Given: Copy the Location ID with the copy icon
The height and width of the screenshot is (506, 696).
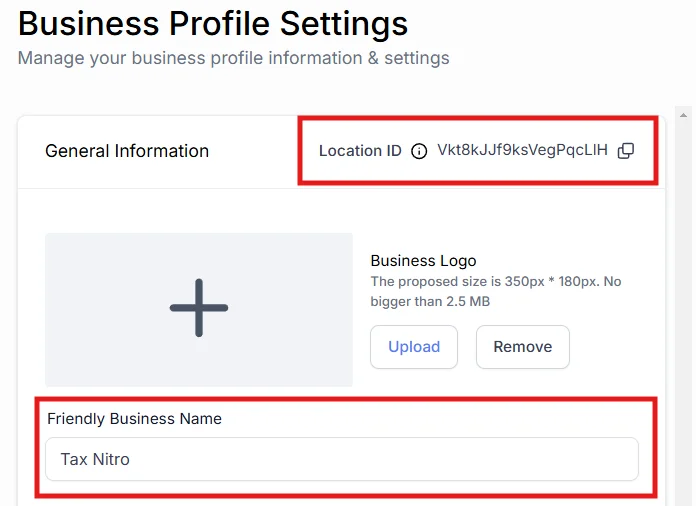Looking at the screenshot, I should (x=626, y=151).
